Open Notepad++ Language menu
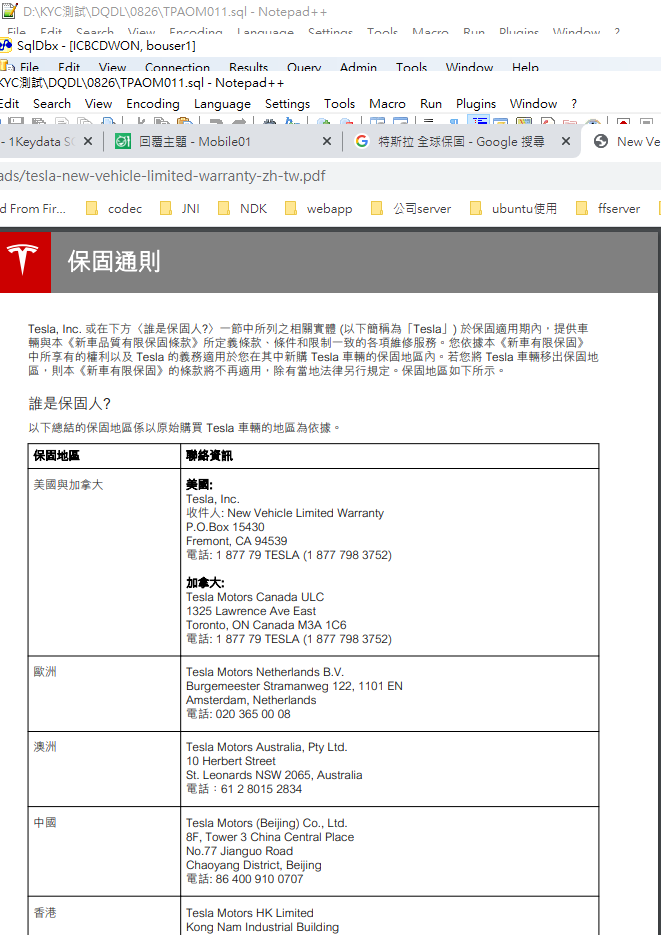 pos(222,104)
